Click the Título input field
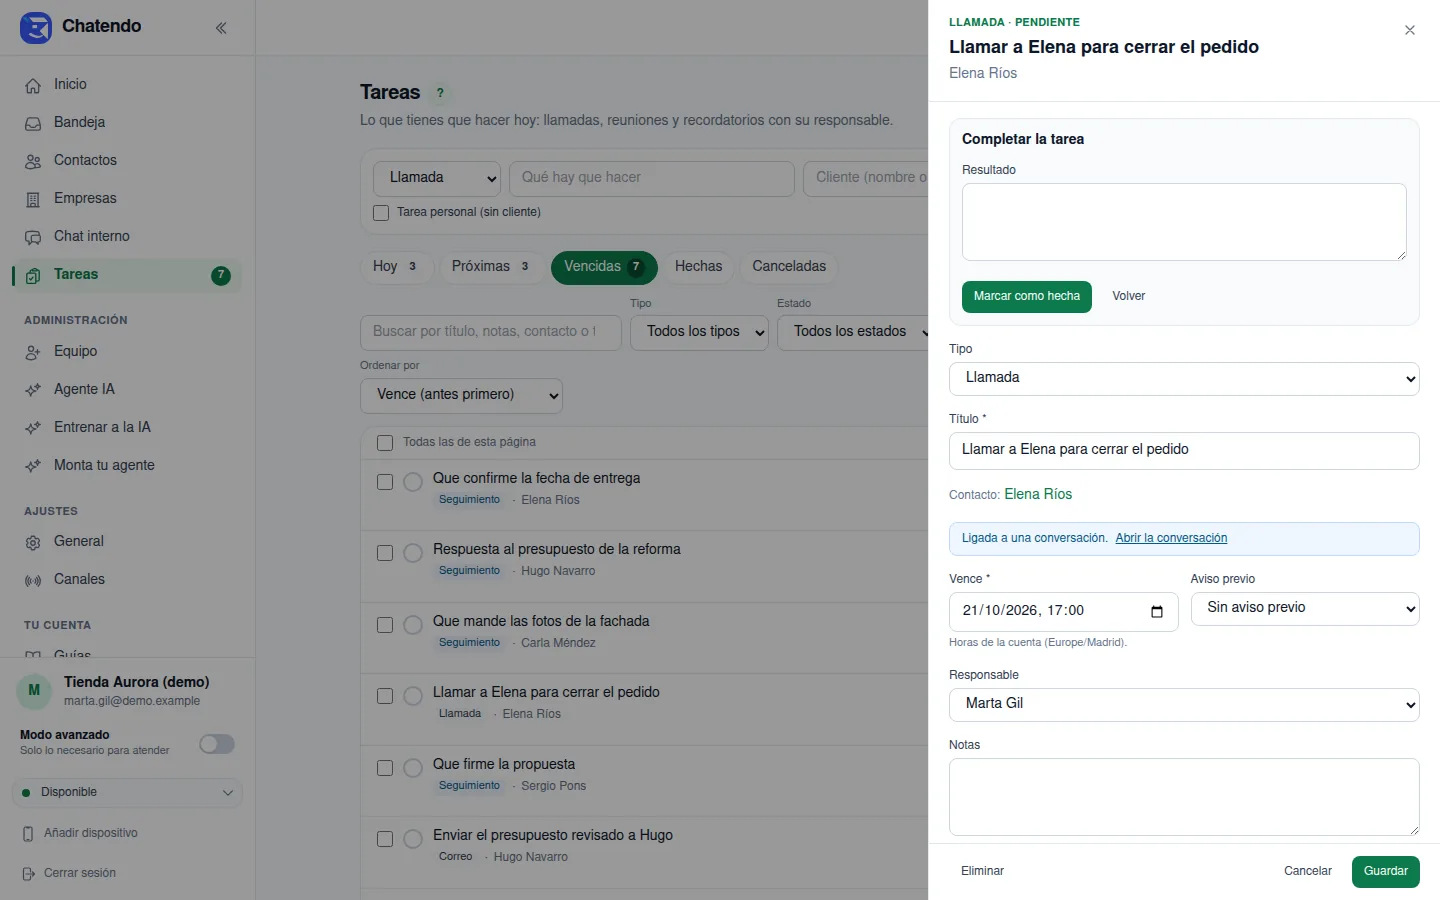The height and width of the screenshot is (900, 1440). (1184, 451)
